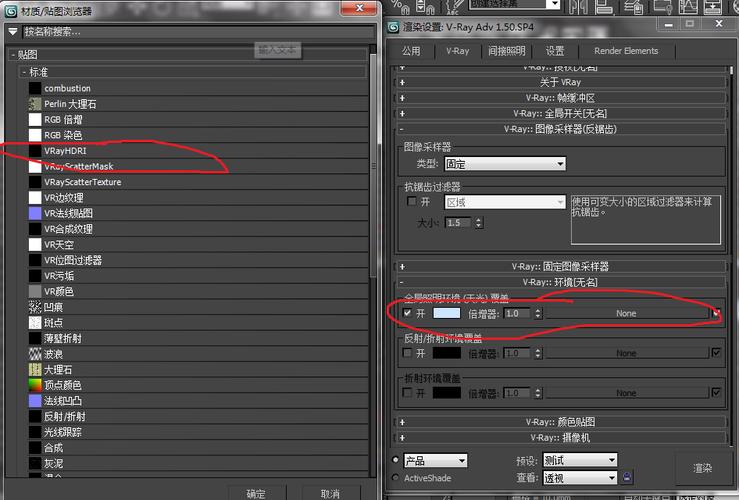Select the 产品 render mode radio button
The width and height of the screenshot is (739, 500).
click(395, 459)
